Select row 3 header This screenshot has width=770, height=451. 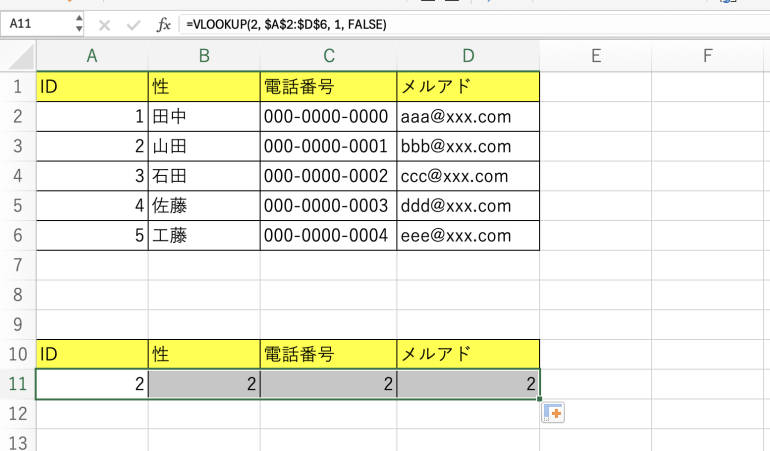[x=18, y=146]
